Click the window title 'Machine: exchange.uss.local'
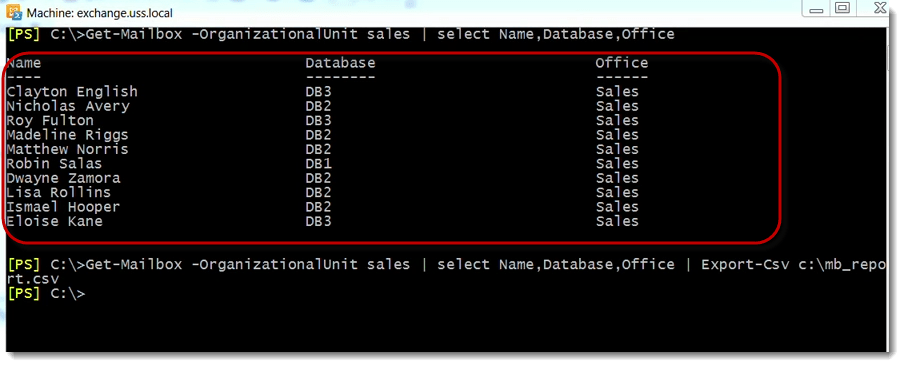 click(x=100, y=13)
